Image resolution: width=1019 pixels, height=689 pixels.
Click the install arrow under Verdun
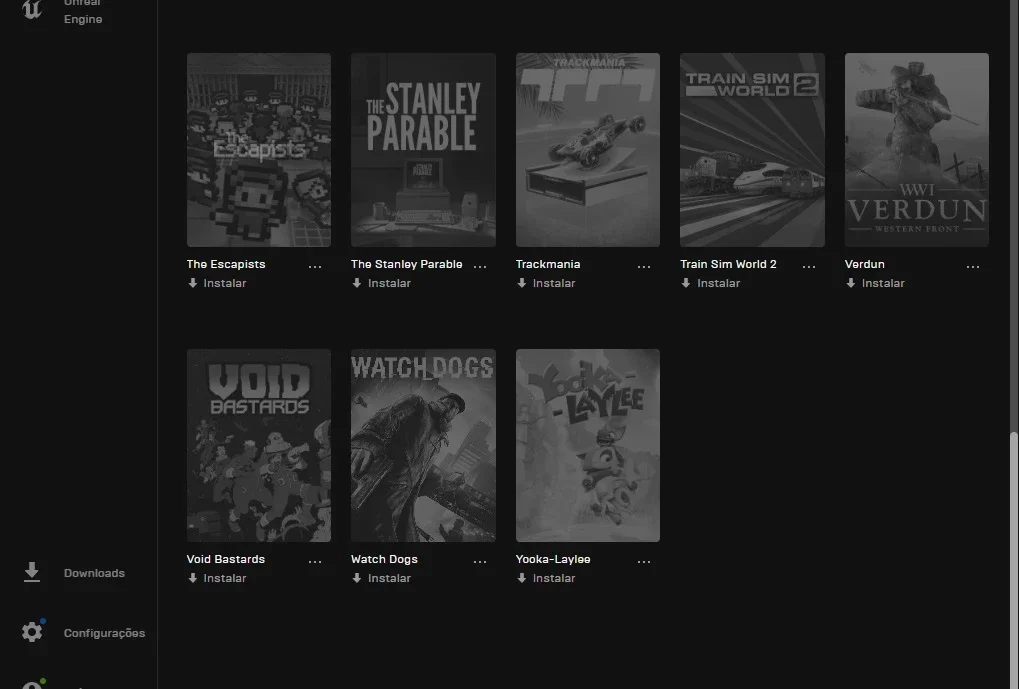pos(850,283)
